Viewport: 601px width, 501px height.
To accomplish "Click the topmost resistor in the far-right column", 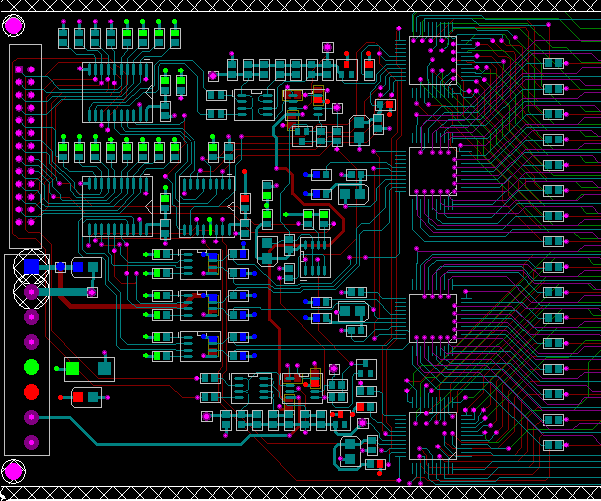I will click(x=553, y=63).
